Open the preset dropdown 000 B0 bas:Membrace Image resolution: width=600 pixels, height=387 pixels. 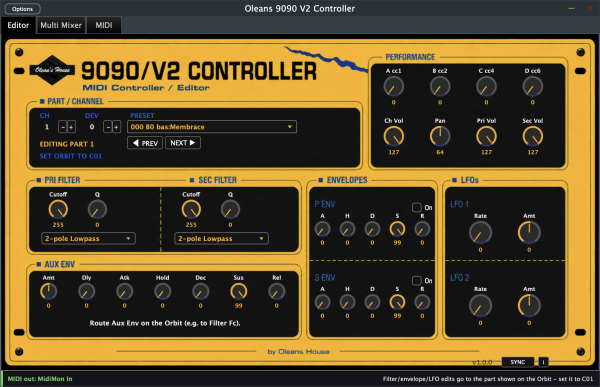[x=212, y=127]
